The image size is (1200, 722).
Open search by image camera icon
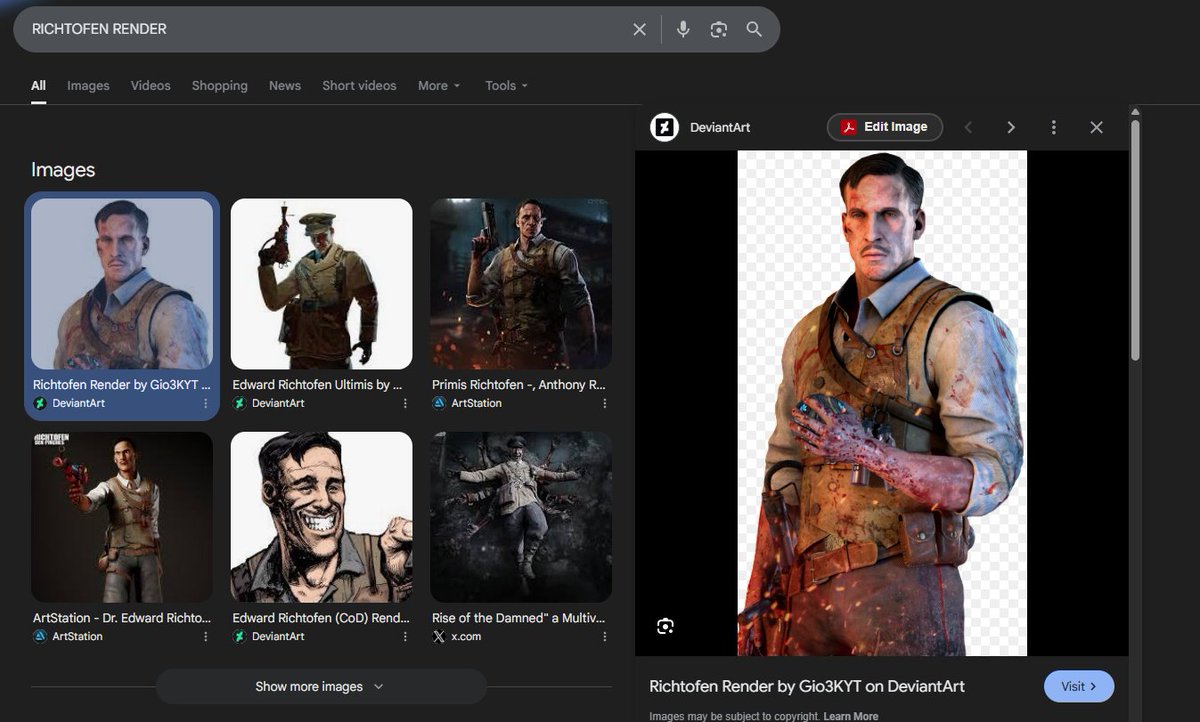click(x=718, y=29)
